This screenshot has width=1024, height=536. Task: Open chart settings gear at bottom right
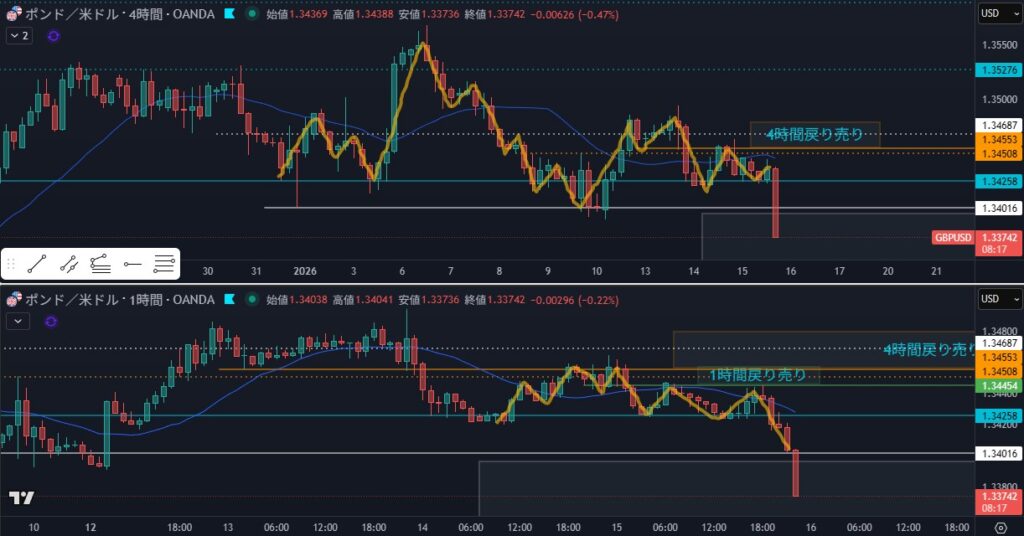click(1000, 528)
